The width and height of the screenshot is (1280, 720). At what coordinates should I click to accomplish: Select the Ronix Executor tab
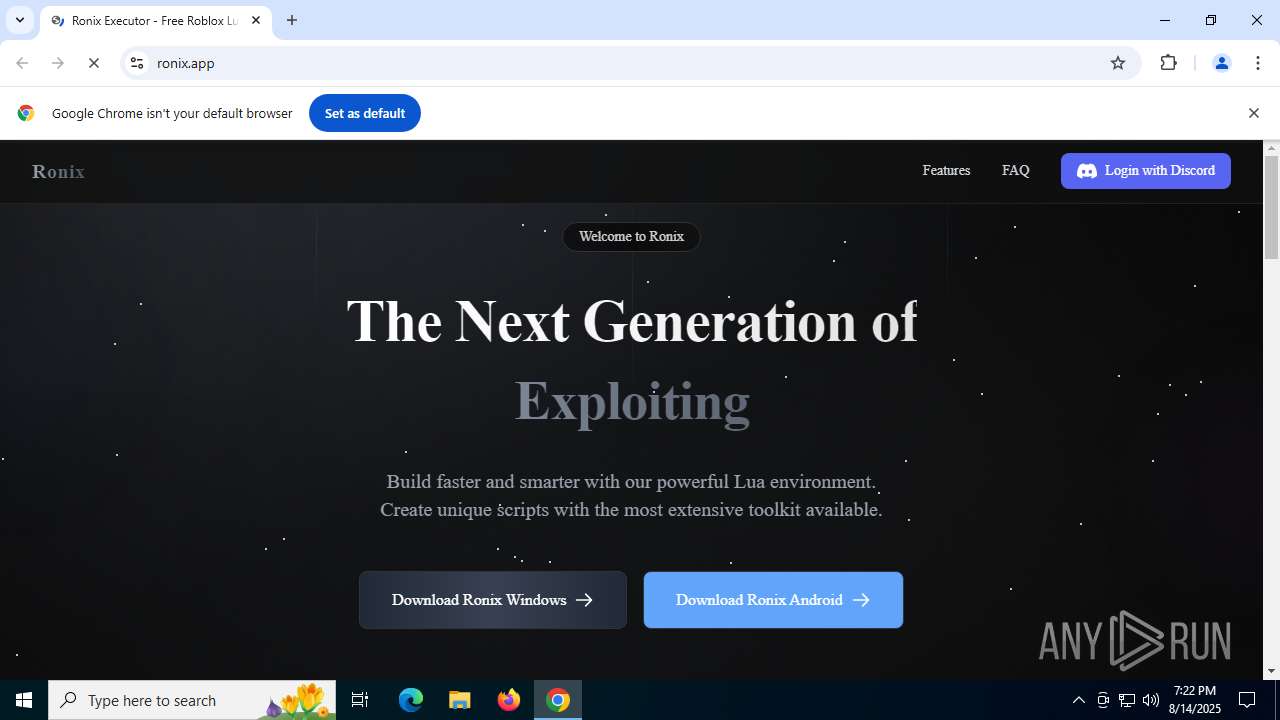click(x=156, y=21)
